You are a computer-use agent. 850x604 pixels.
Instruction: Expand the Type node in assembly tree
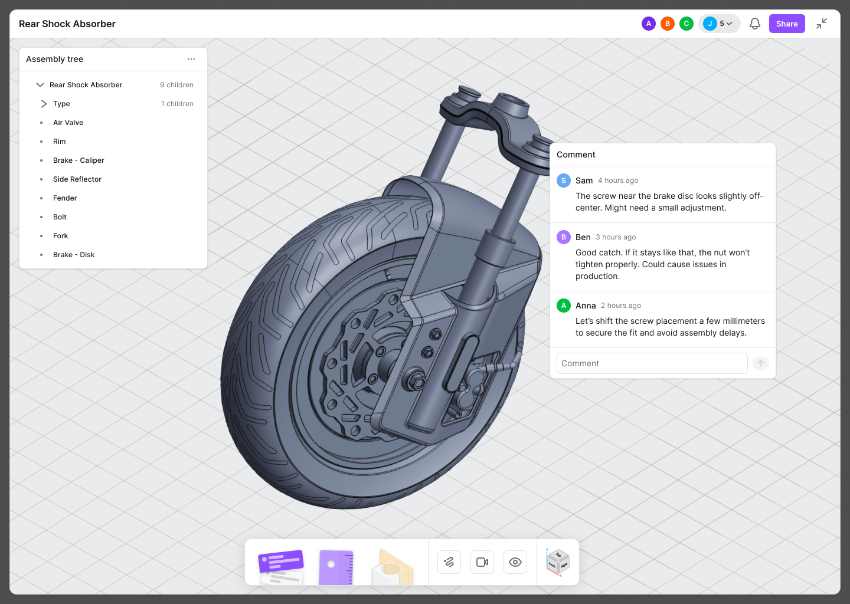pyautogui.click(x=43, y=104)
